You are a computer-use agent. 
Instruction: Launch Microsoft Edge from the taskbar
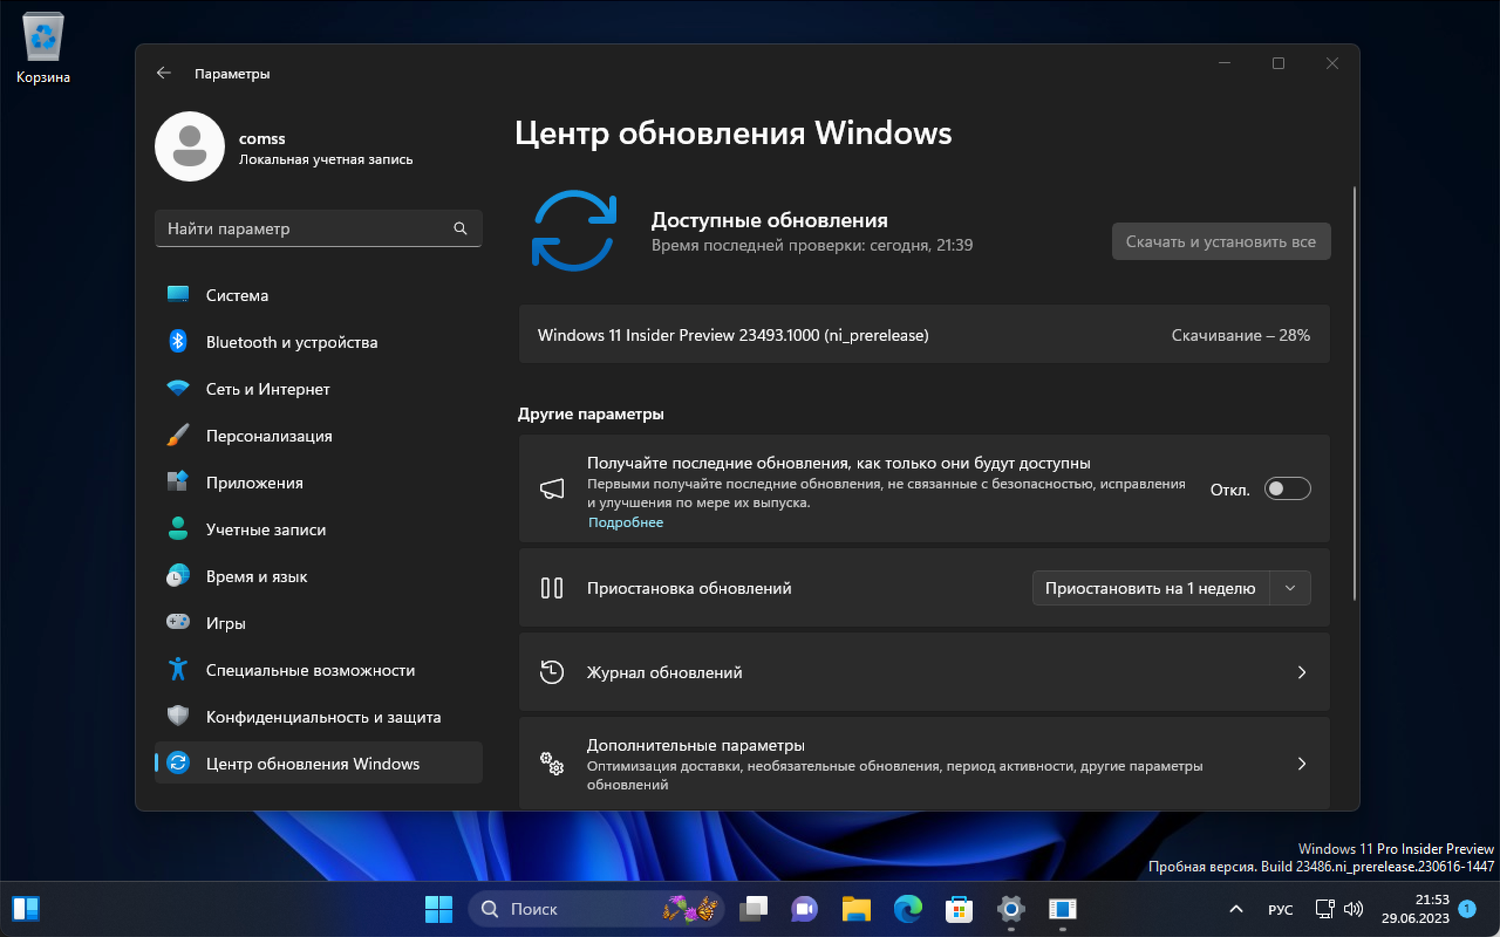(908, 908)
